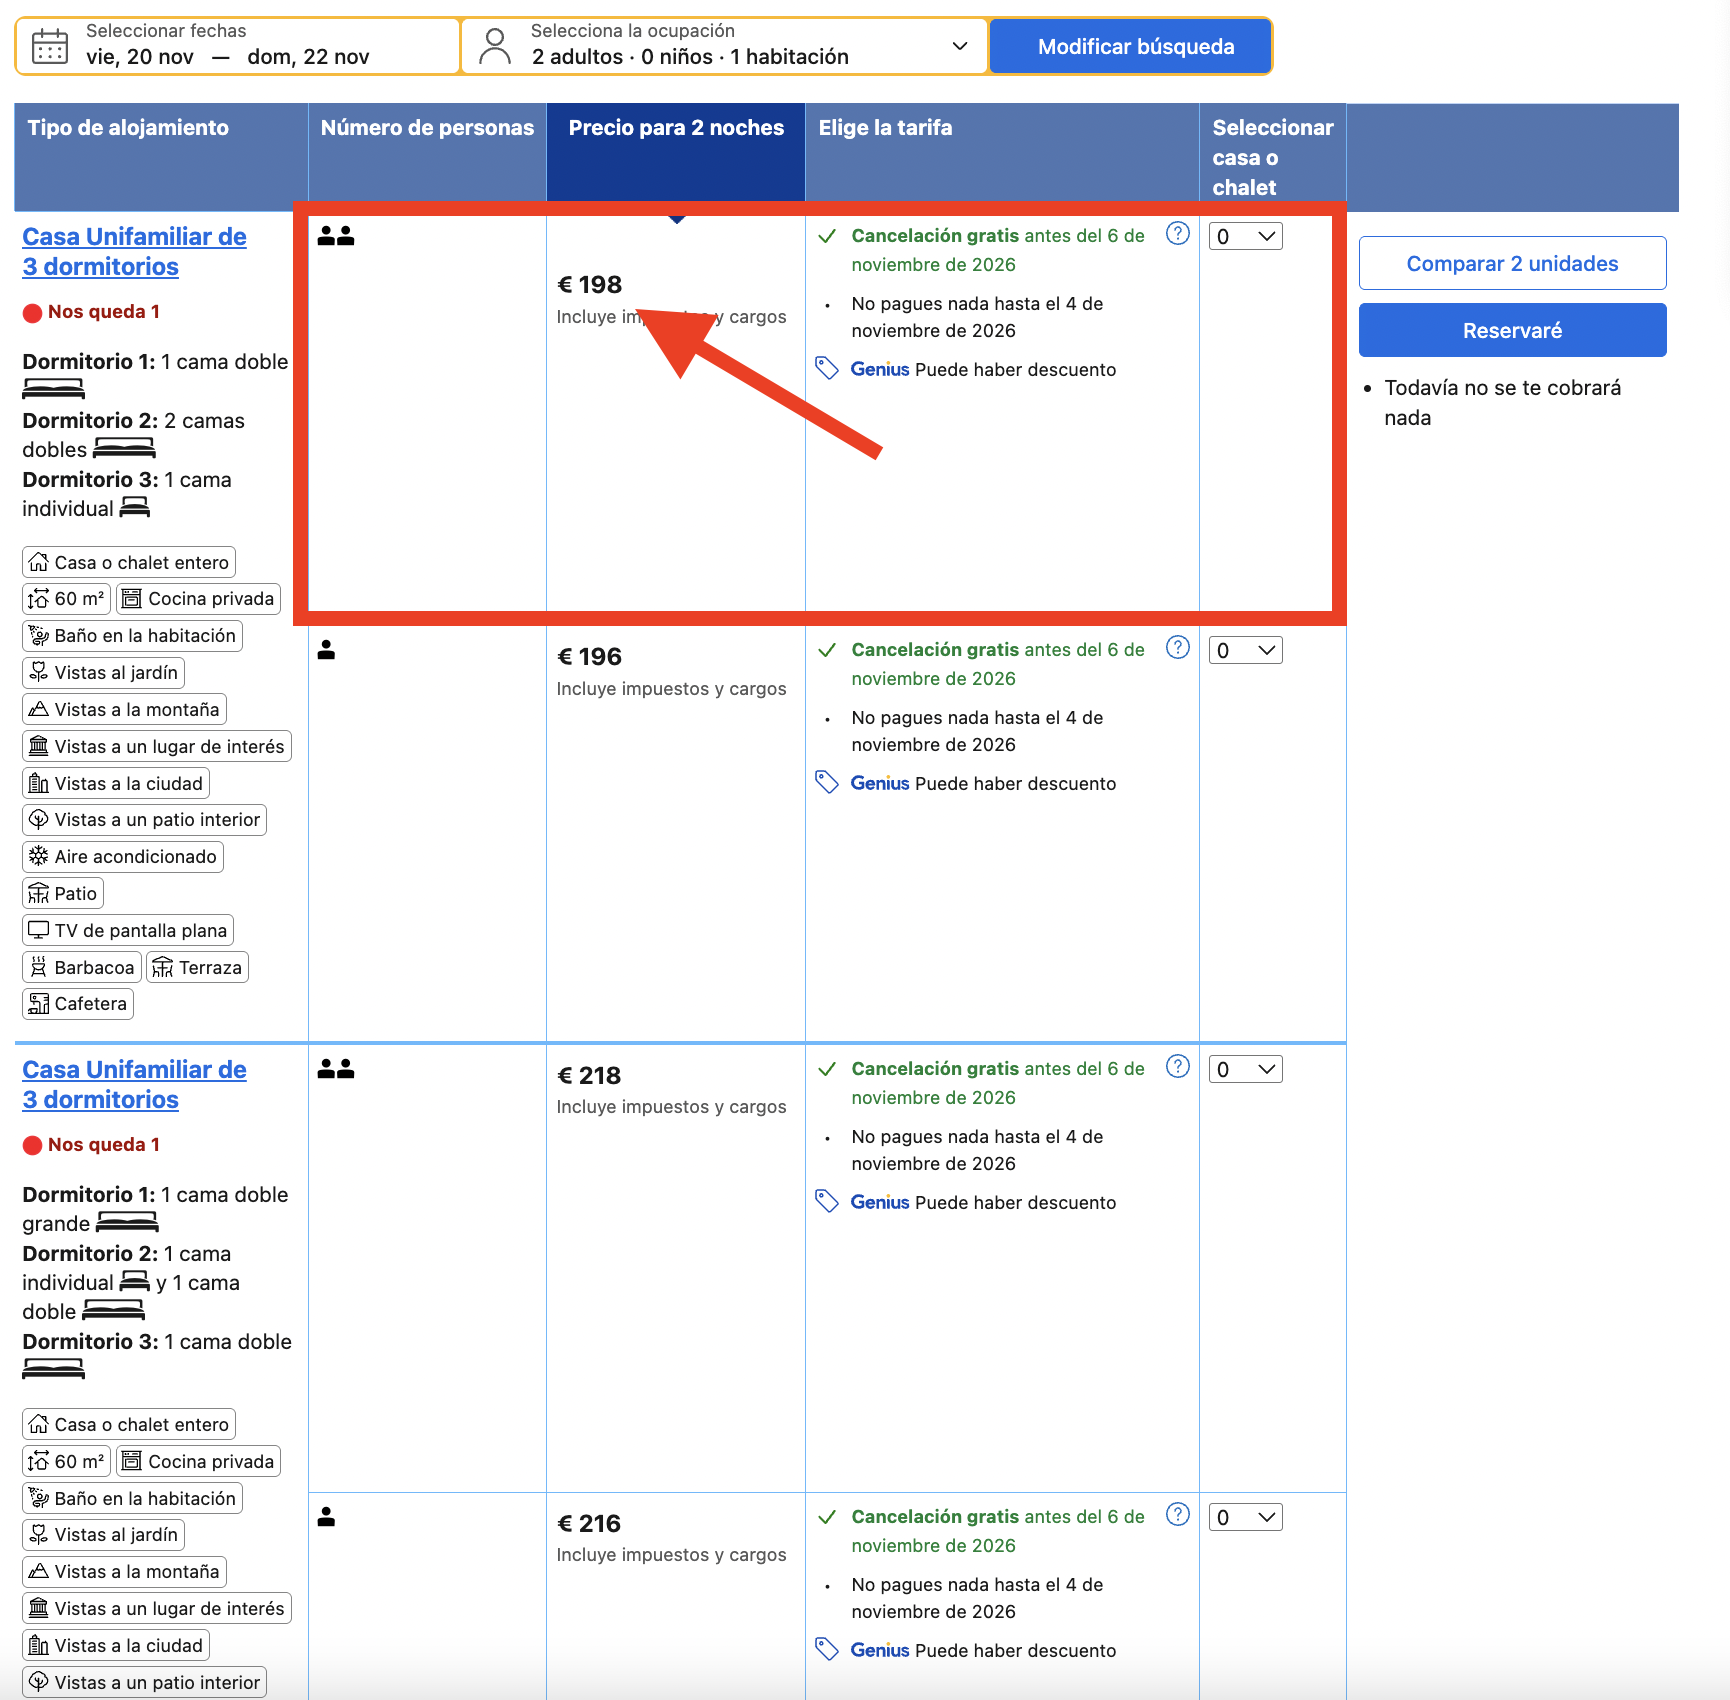
Task: Open help icon beside €216 cancellation info
Action: pos(1178,1515)
